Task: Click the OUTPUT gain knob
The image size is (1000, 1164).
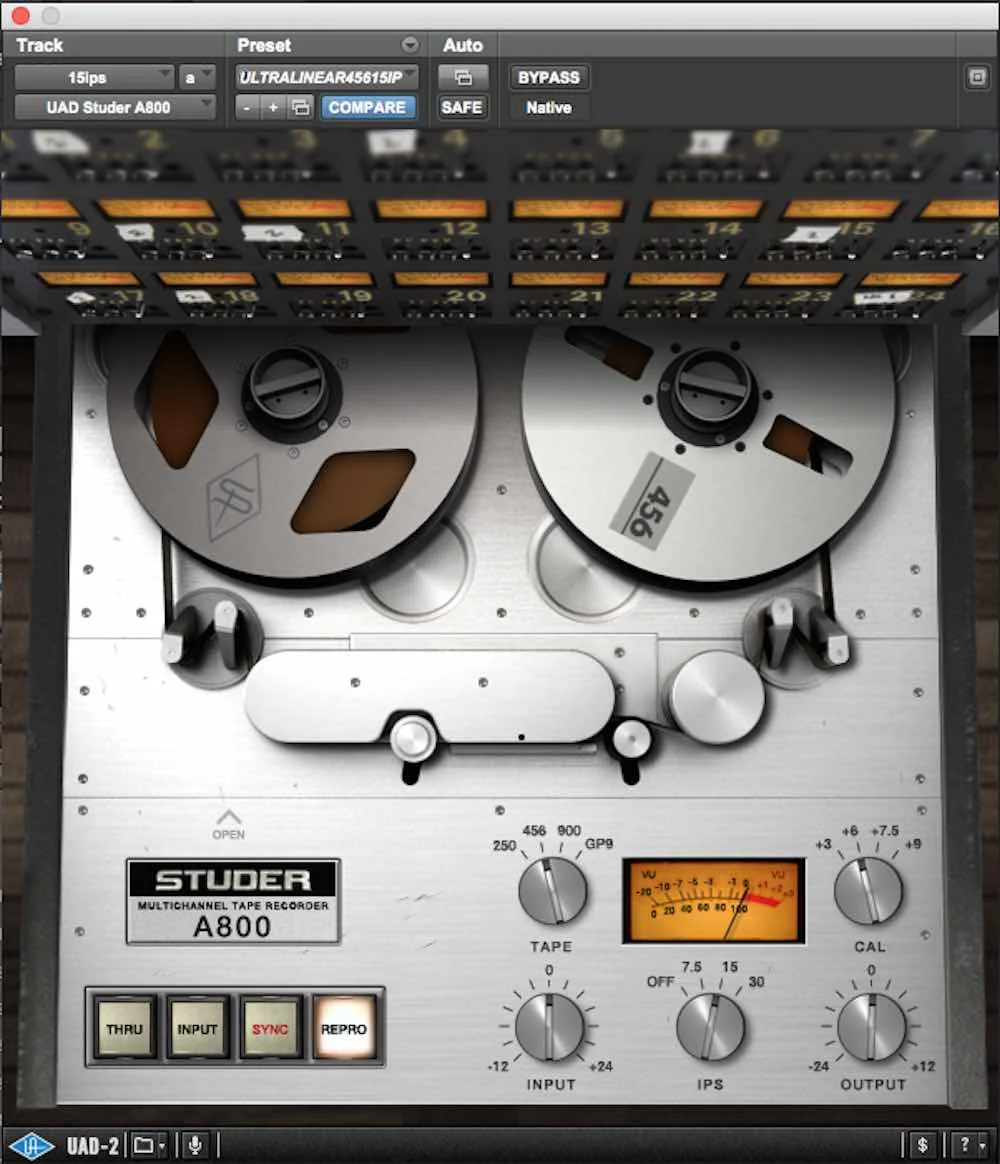Action: pyautogui.click(x=872, y=1027)
